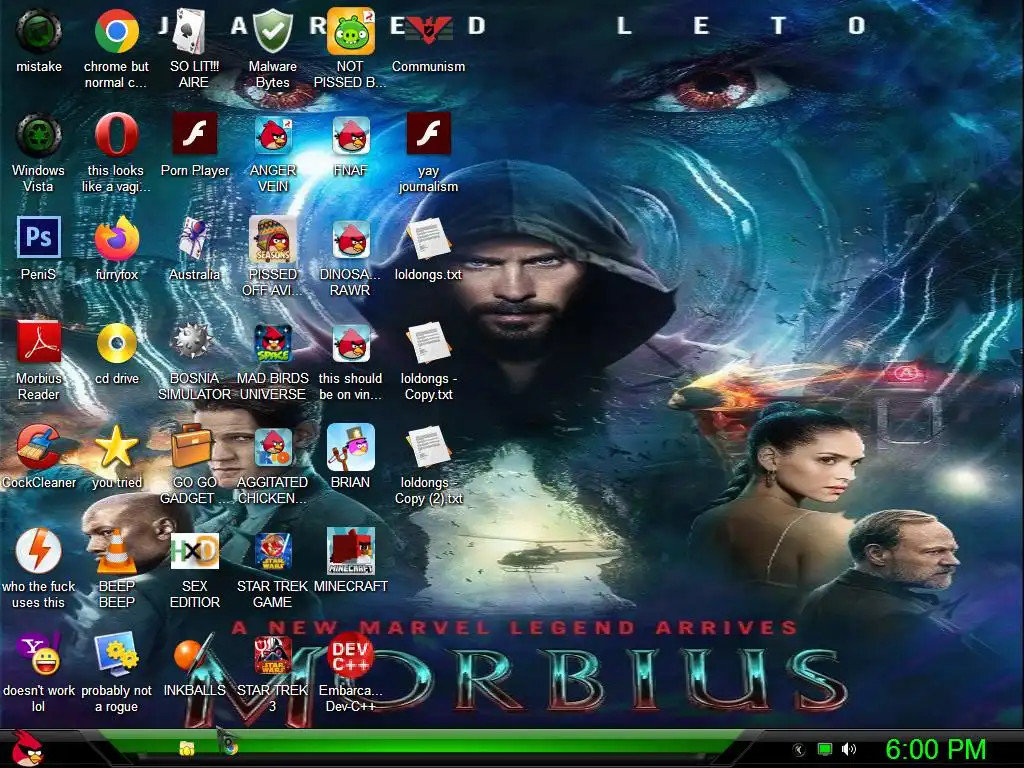Open the 'Windows Vista' recycle bin icon
Screen dimensions: 1024x768
click(x=39, y=135)
